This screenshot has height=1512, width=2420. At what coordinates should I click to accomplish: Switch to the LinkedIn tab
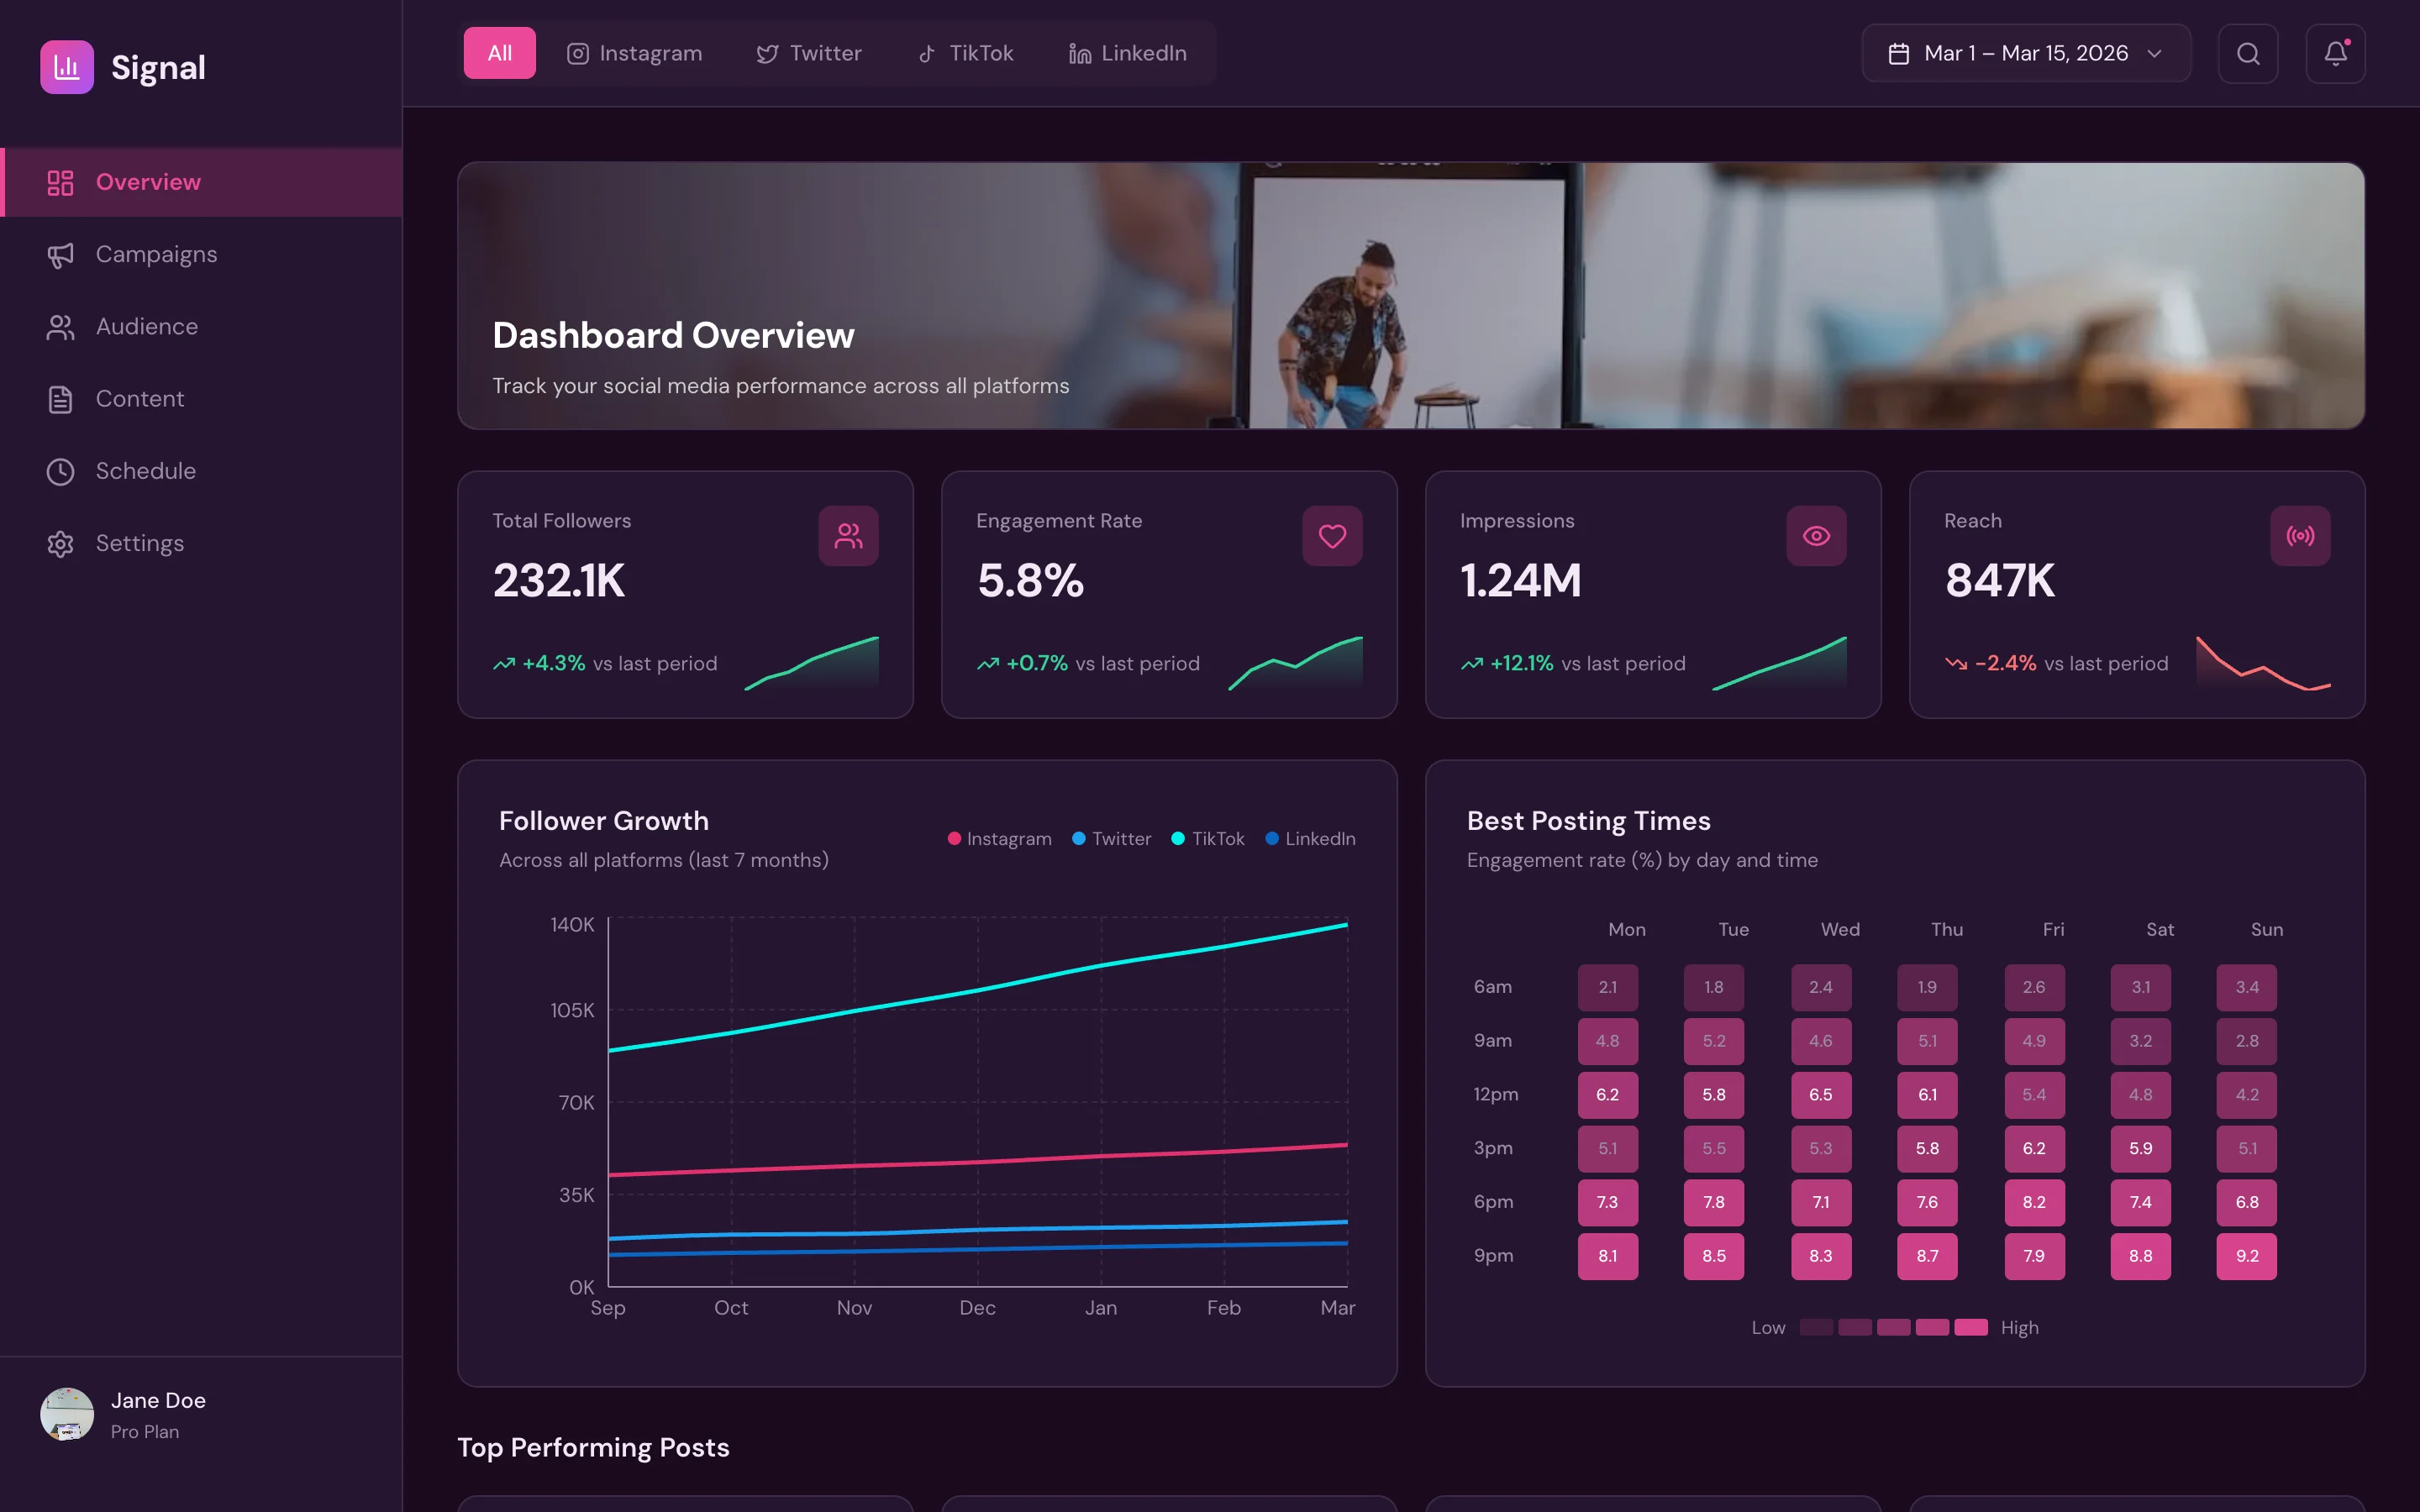coord(1128,53)
